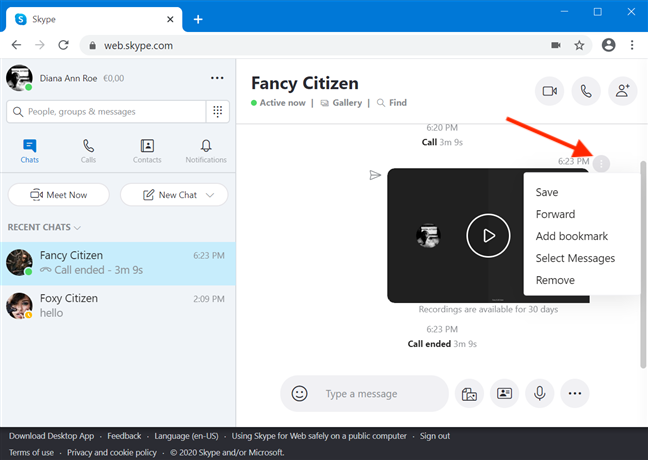
Task: Choose Save from the recording menu
Action: (x=547, y=192)
